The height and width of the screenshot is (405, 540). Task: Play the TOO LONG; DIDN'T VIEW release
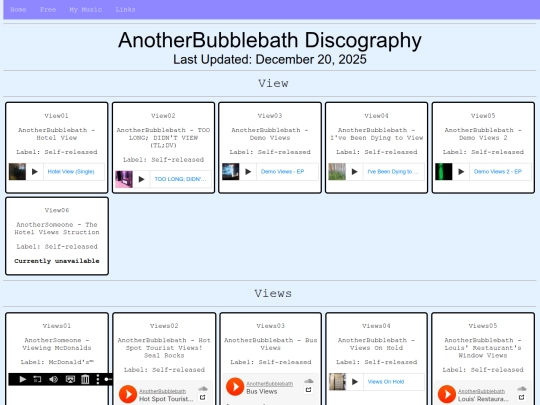[x=142, y=179]
